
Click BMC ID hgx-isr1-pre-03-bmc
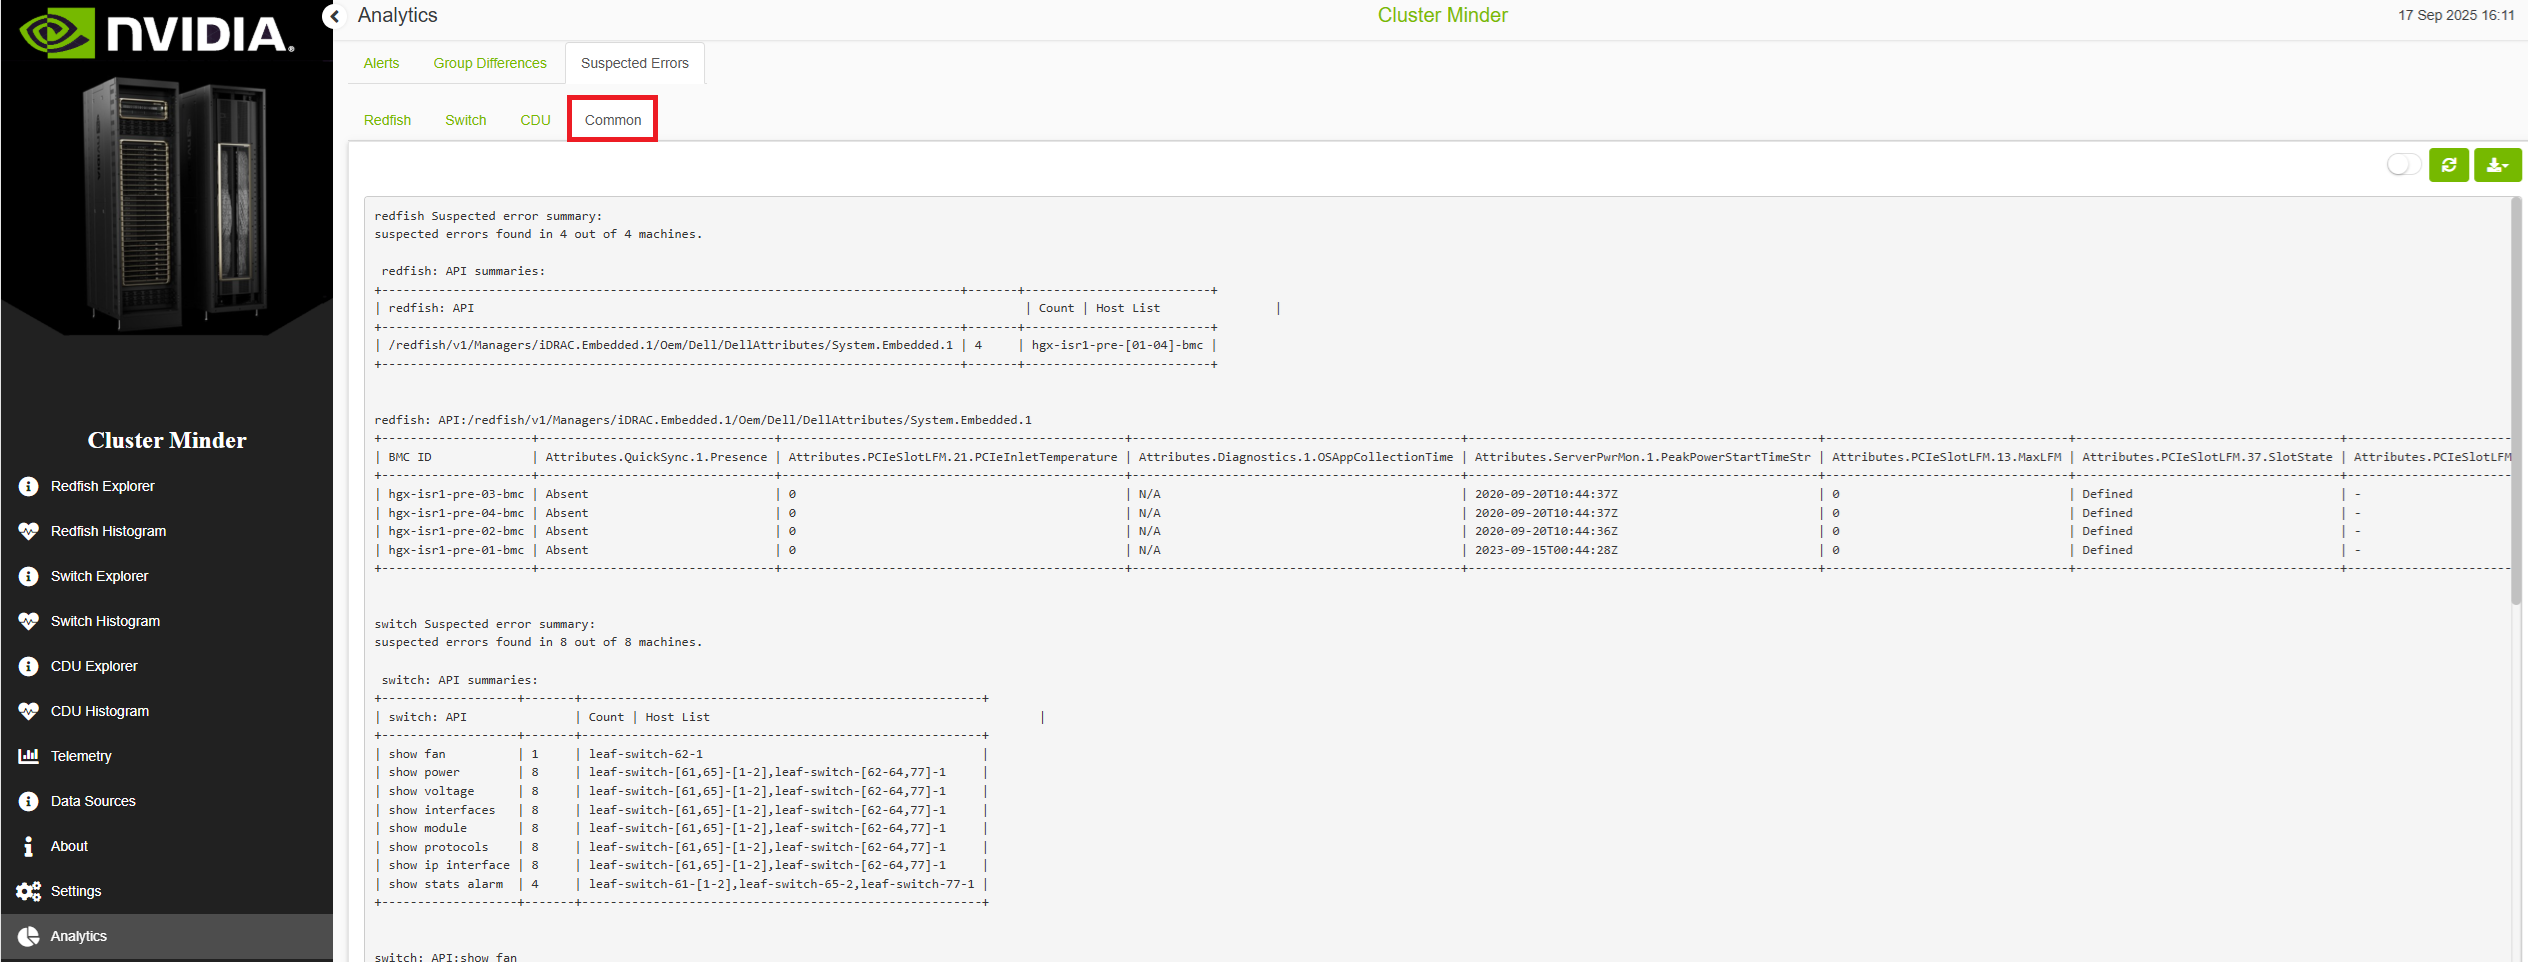pos(456,494)
